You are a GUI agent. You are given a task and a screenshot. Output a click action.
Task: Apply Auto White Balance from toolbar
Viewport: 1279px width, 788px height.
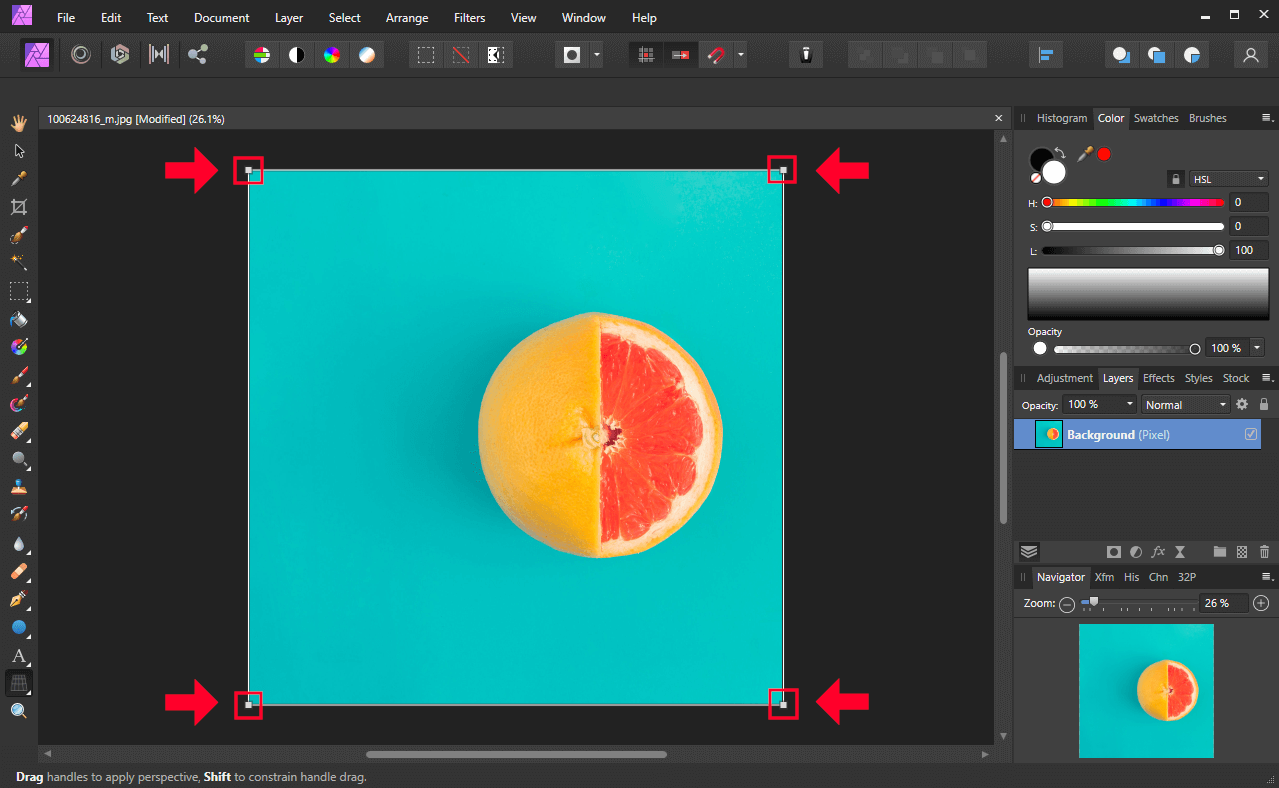pos(367,55)
